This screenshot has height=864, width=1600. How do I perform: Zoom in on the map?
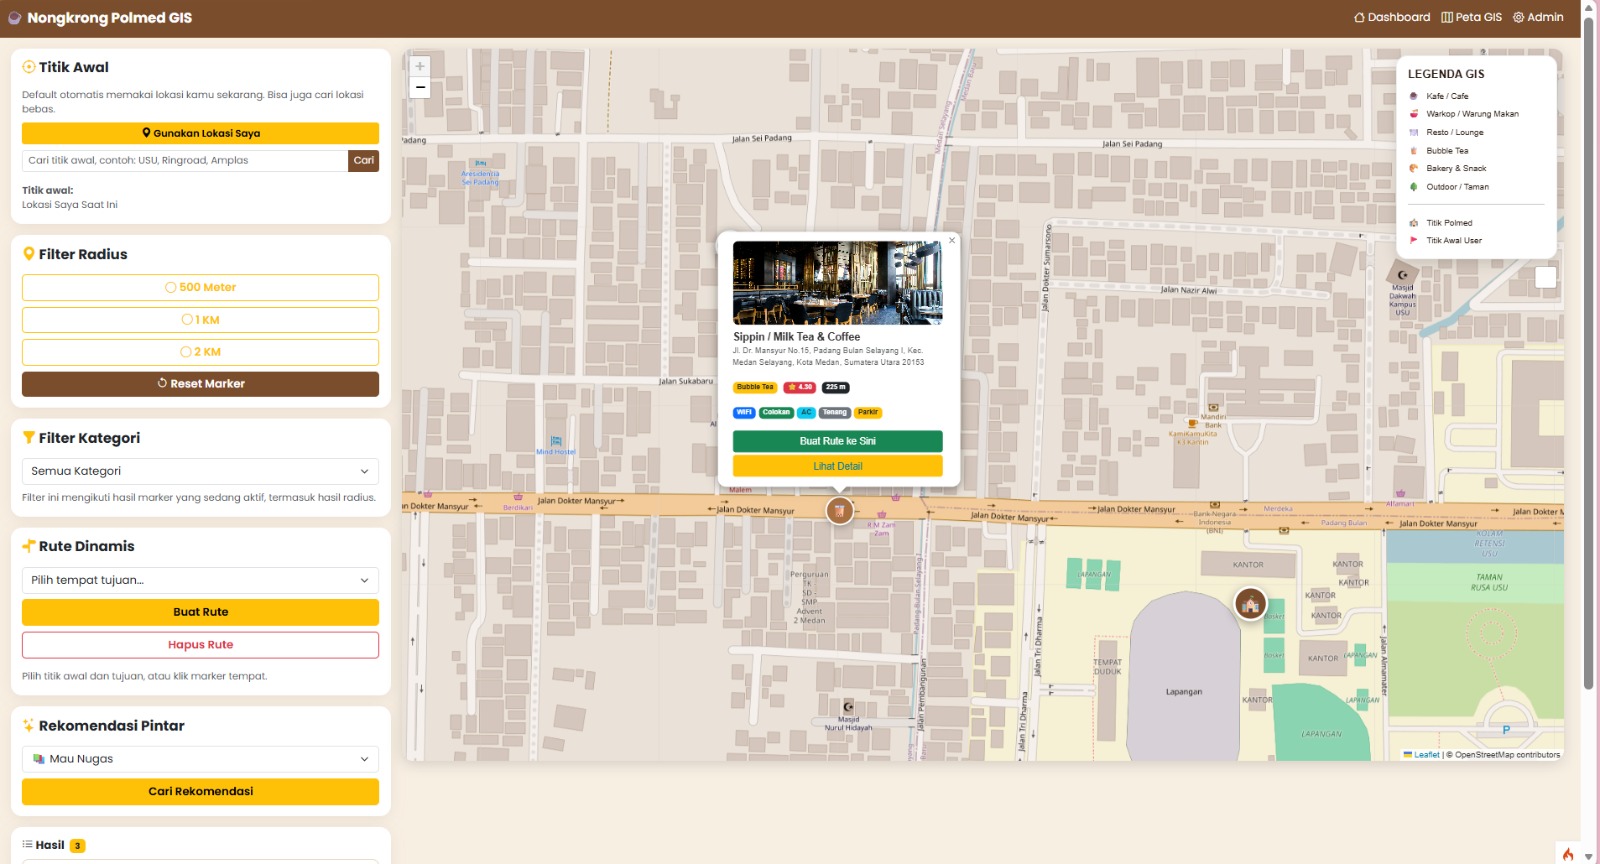pyautogui.click(x=420, y=66)
